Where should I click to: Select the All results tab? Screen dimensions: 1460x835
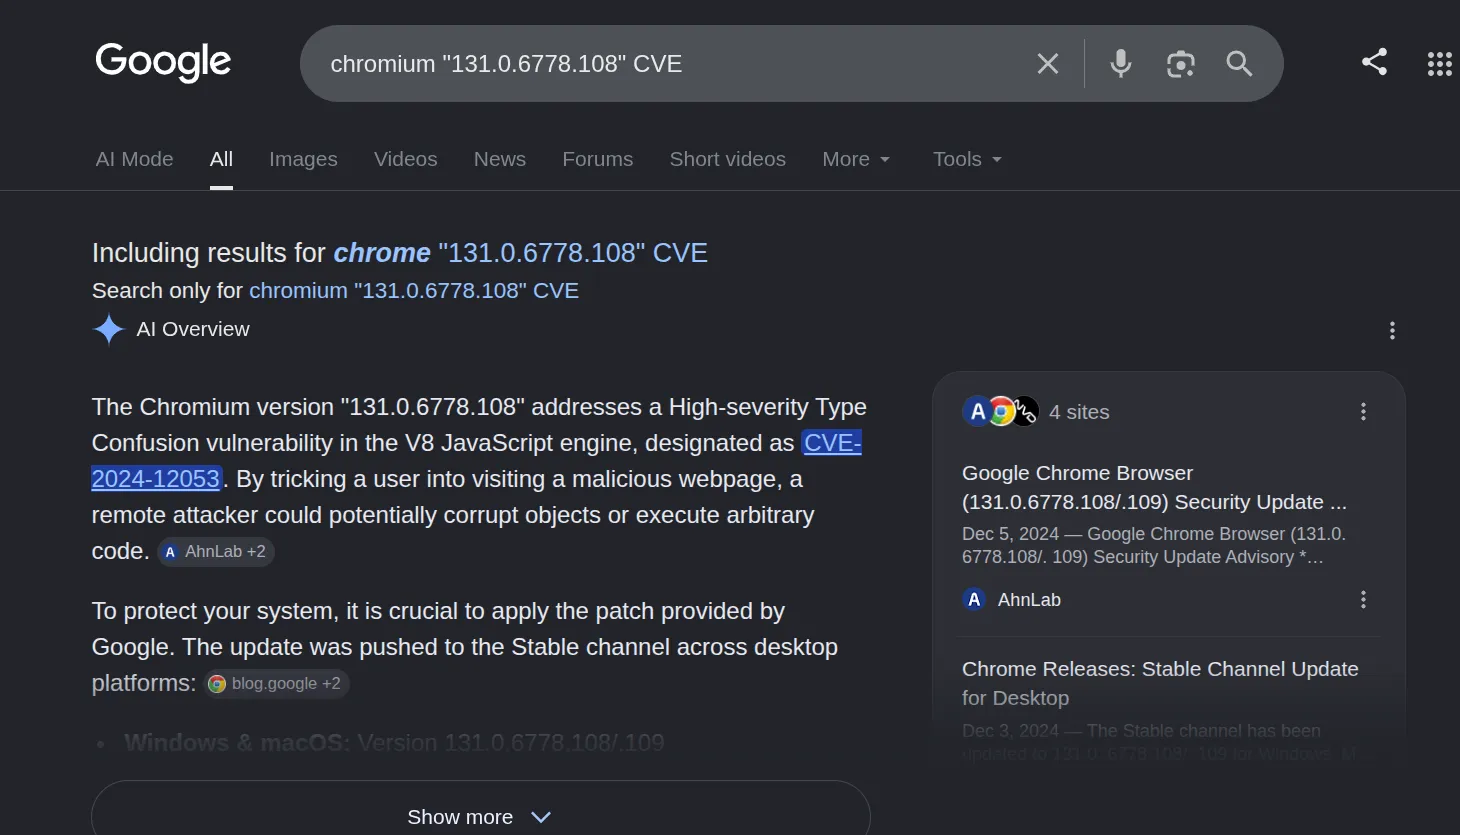(221, 159)
